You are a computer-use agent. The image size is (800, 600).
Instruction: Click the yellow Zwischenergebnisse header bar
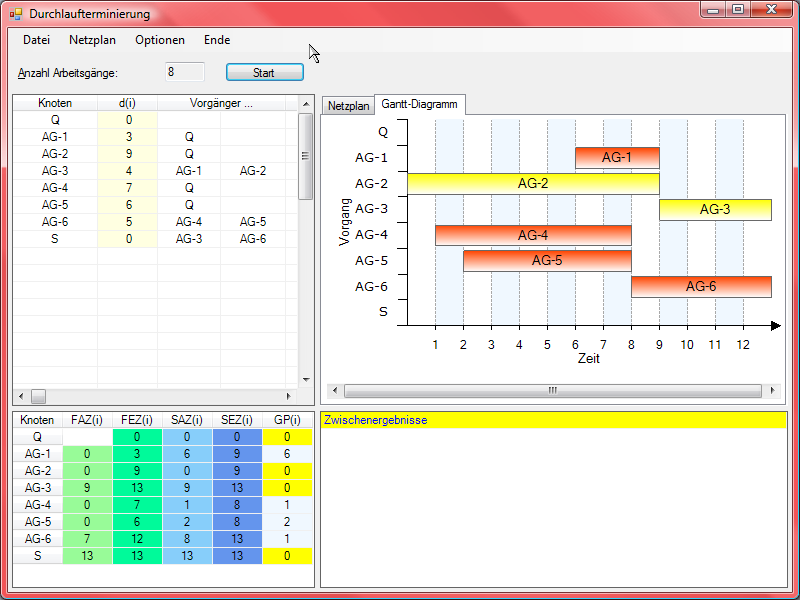tap(553, 420)
